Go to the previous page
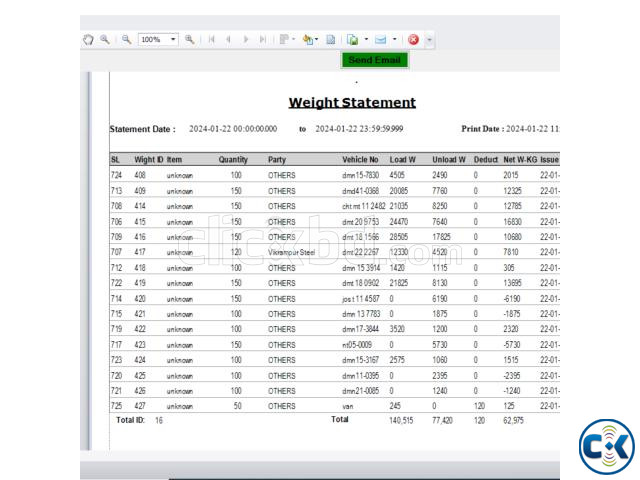Image resolution: width=640 pixels, height=480 pixels. point(229,40)
